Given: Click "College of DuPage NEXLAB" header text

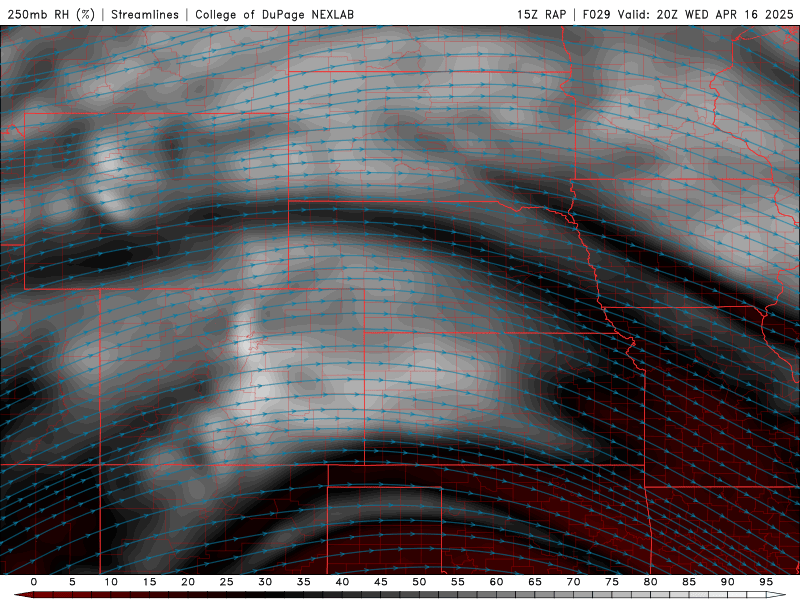Looking at the screenshot, I should point(274,14).
